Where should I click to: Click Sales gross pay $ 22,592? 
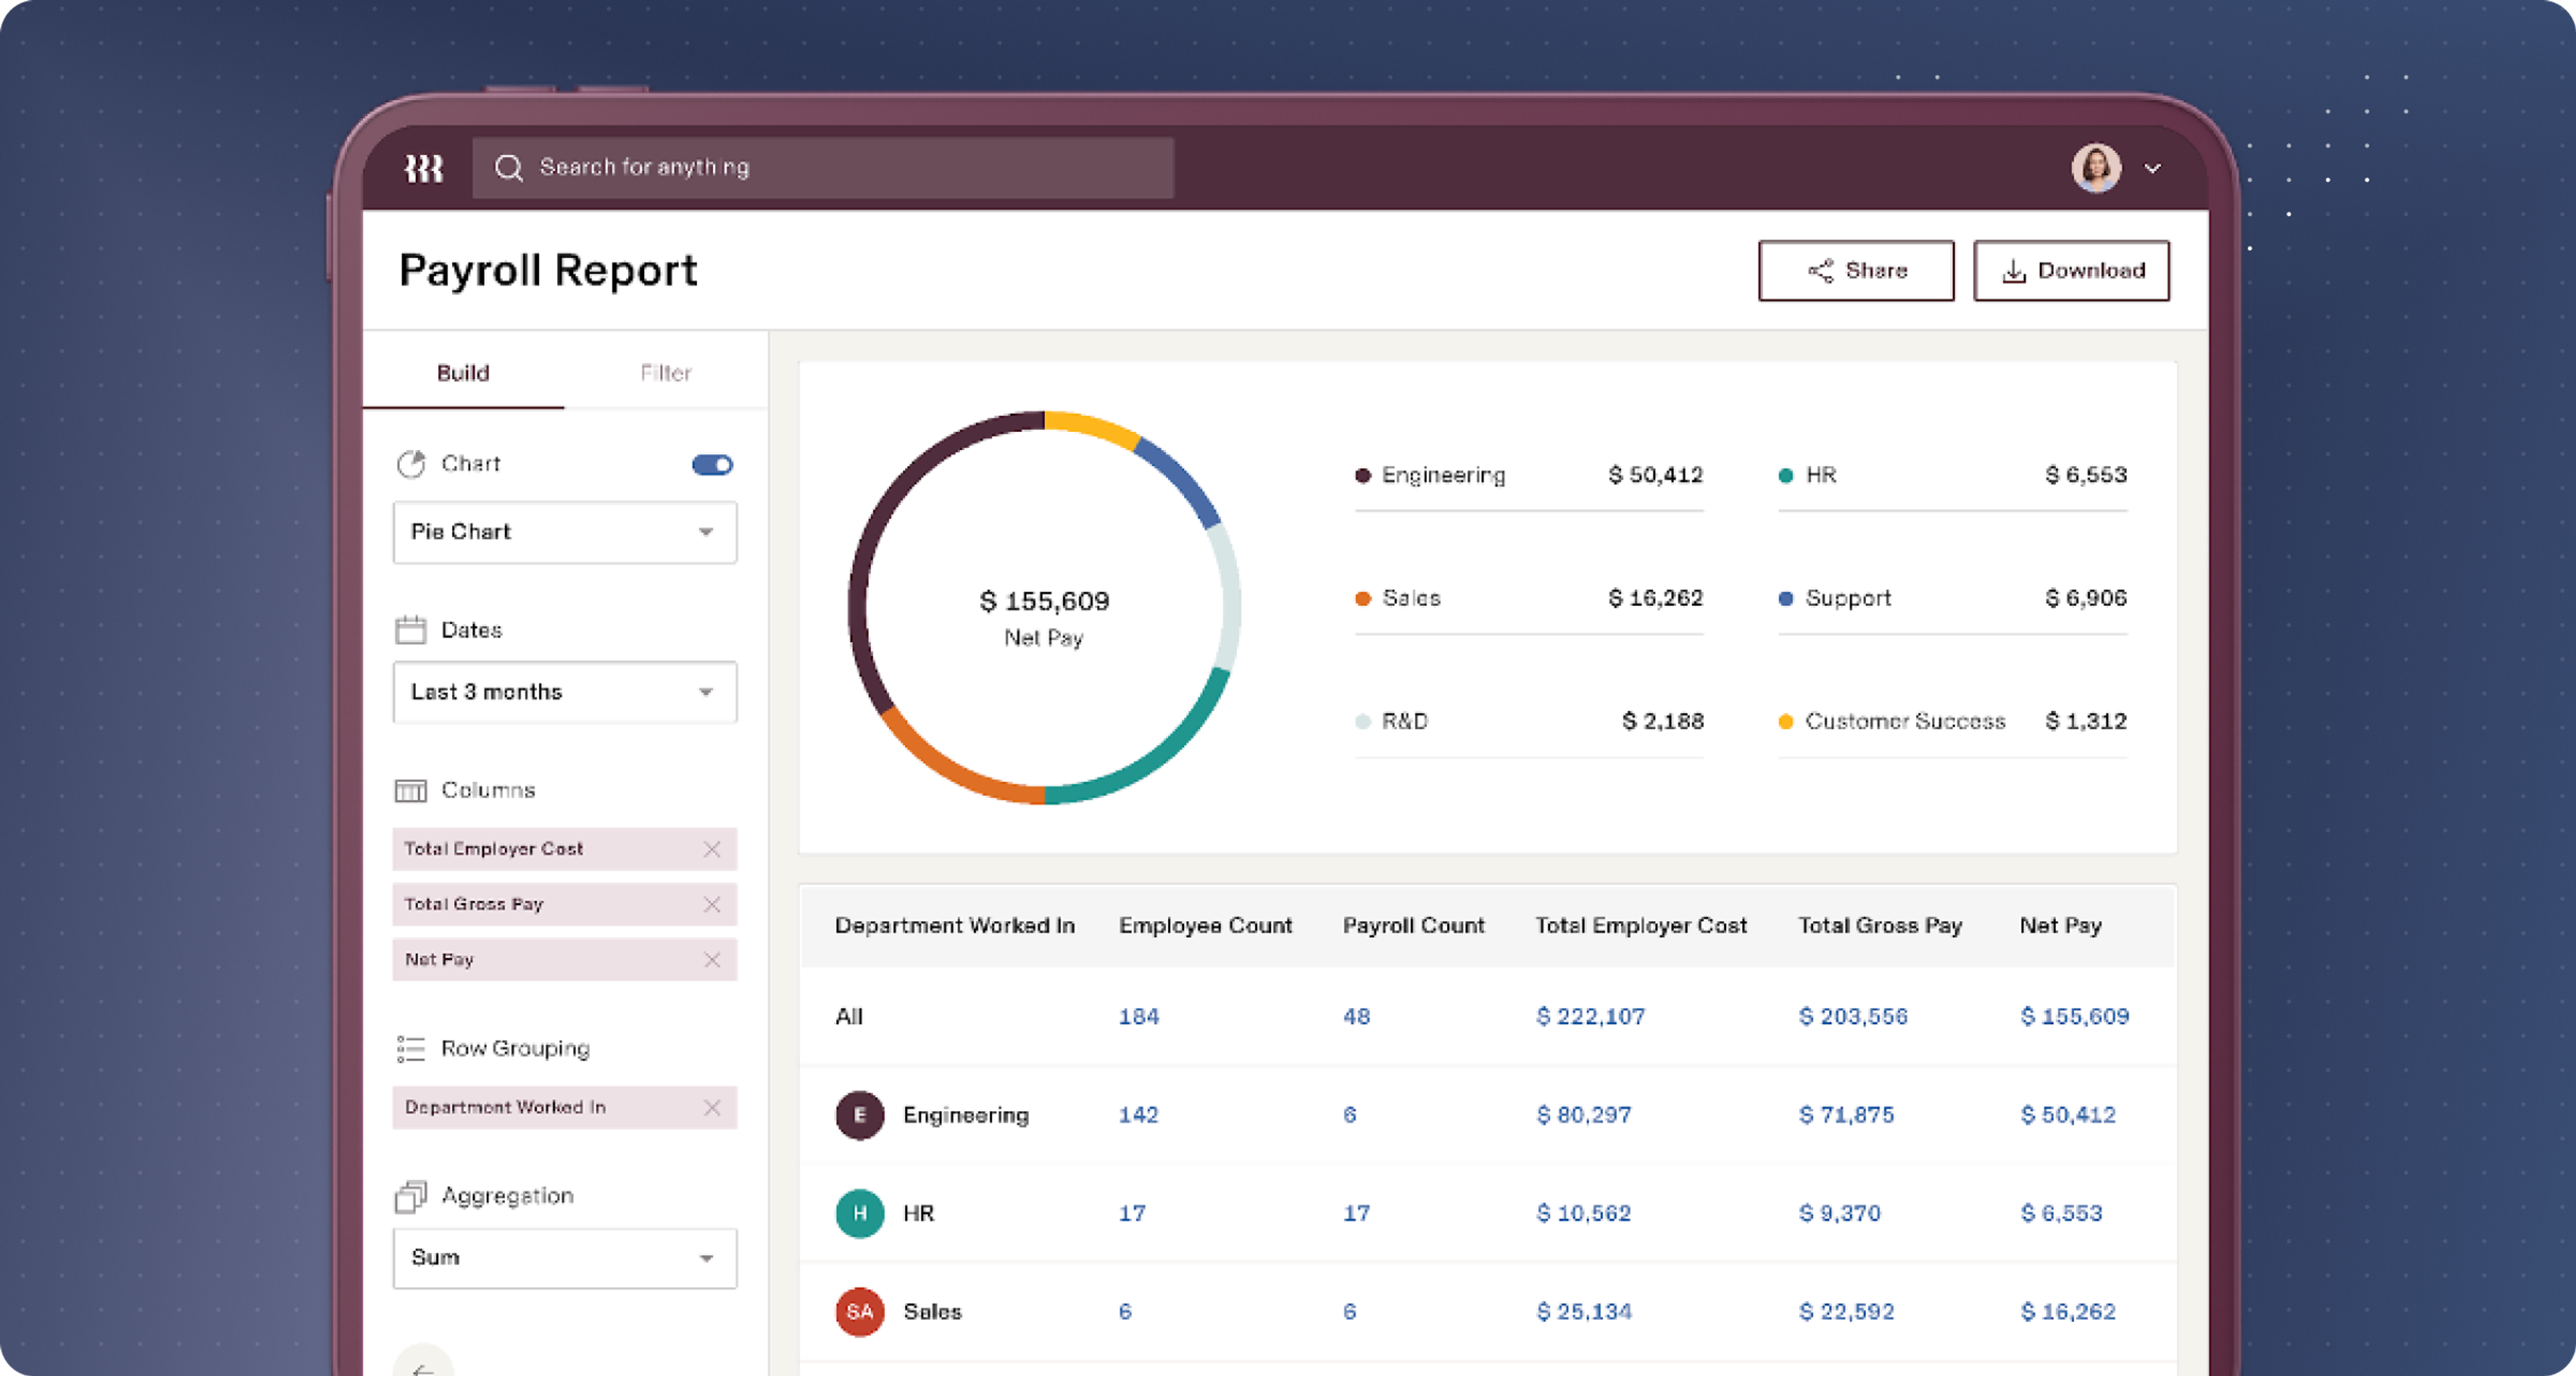pyautogui.click(x=1846, y=1311)
